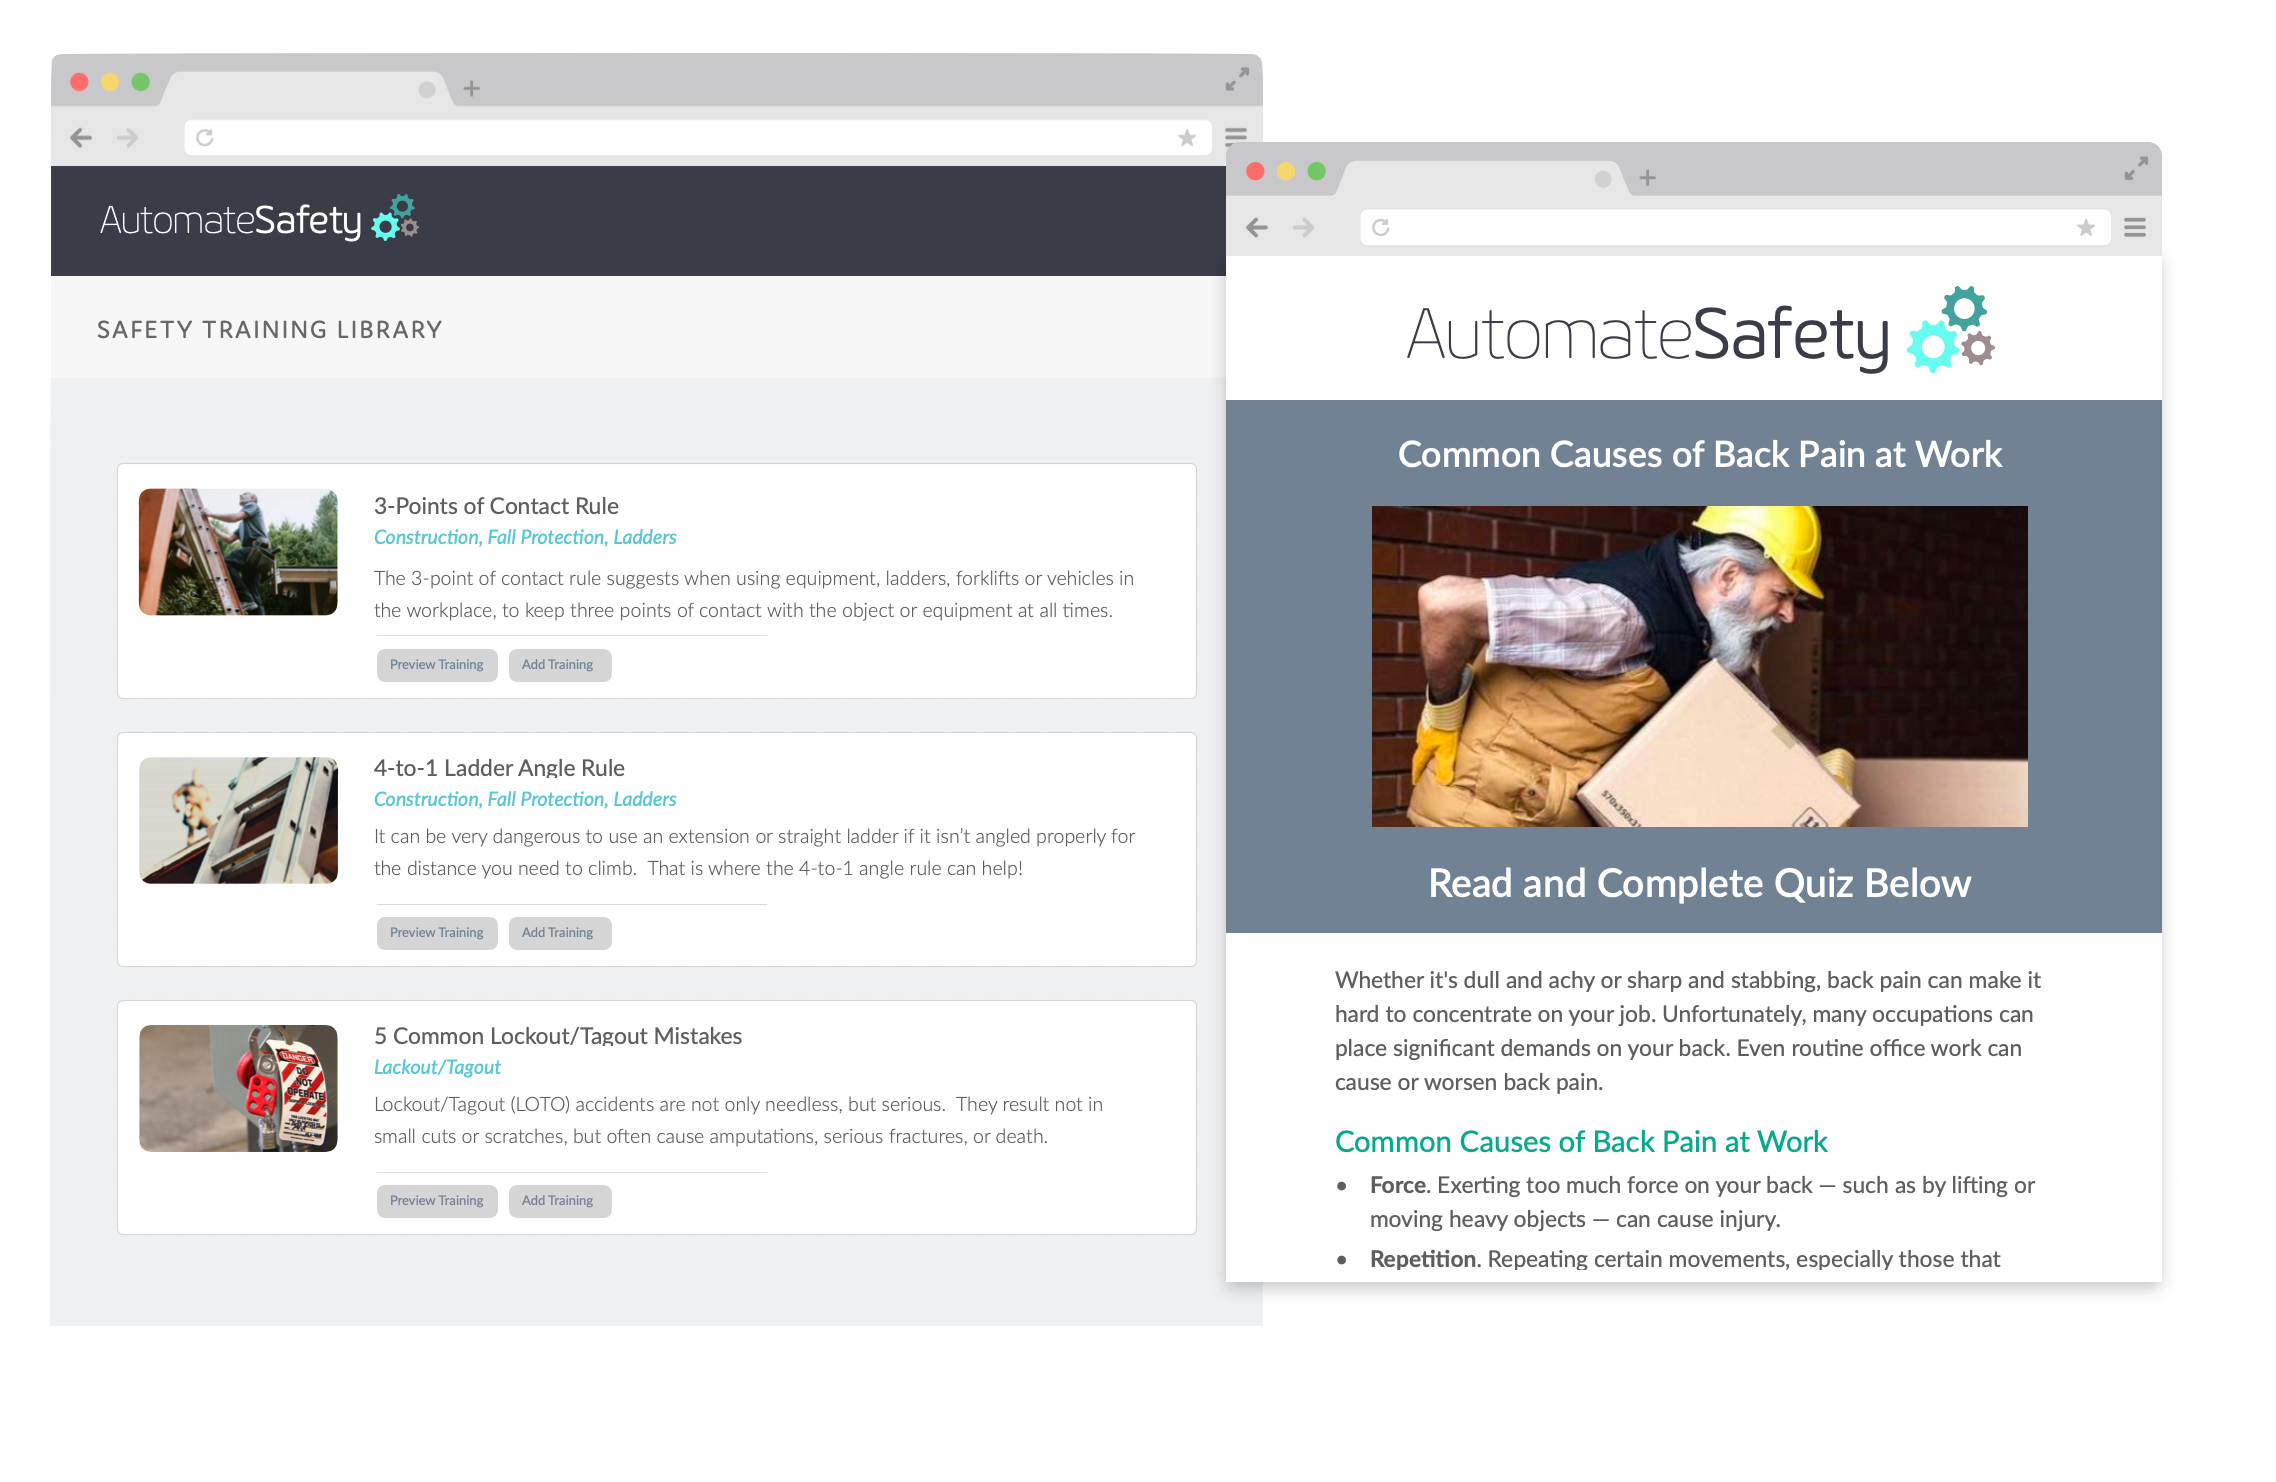The width and height of the screenshot is (2276, 1482).
Task: Click banner title Common Causes of Back Pain
Action: (x=1699, y=455)
